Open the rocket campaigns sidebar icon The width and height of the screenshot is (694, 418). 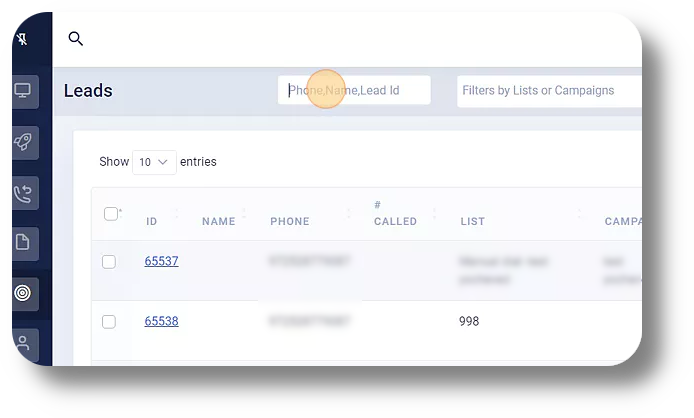[x=23, y=143]
